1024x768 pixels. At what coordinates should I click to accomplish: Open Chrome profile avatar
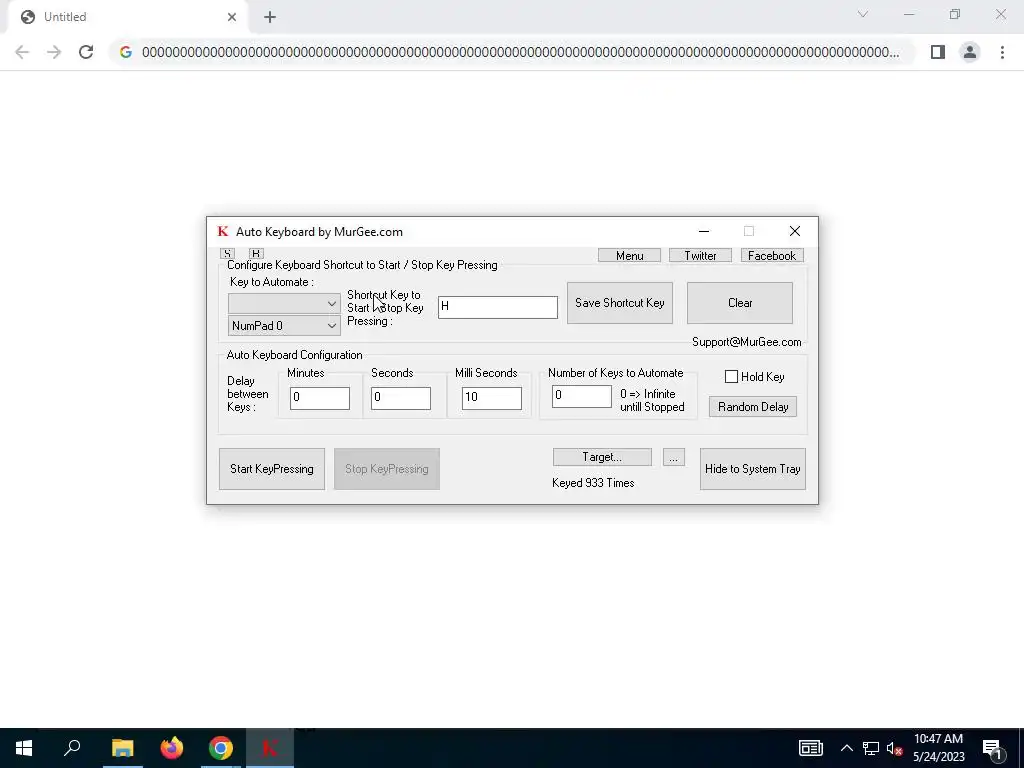[x=970, y=52]
